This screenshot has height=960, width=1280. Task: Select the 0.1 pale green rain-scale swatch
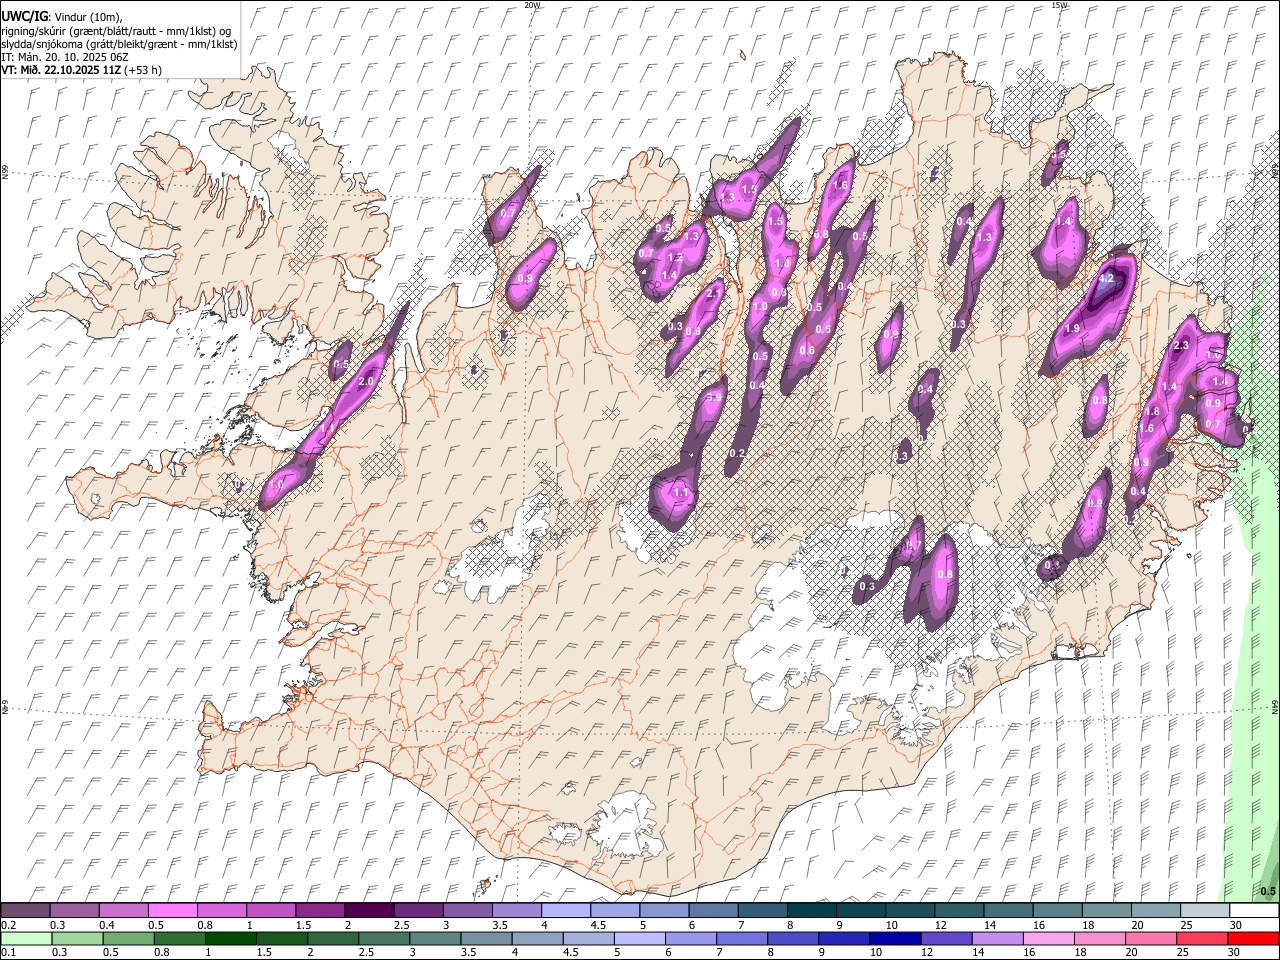pyautogui.click(x=26, y=939)
